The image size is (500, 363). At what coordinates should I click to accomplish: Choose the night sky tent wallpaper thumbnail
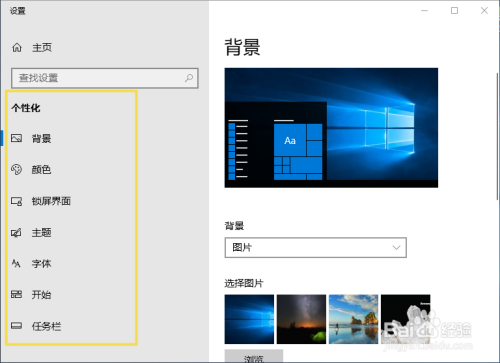click(x=301, y=319)
